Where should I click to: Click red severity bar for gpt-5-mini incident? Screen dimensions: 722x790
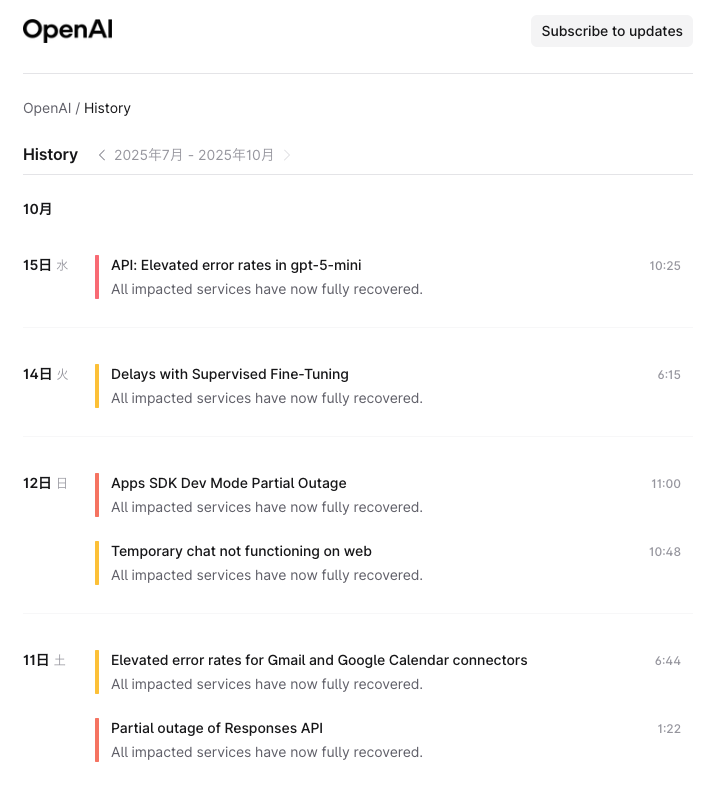[97, 277]
